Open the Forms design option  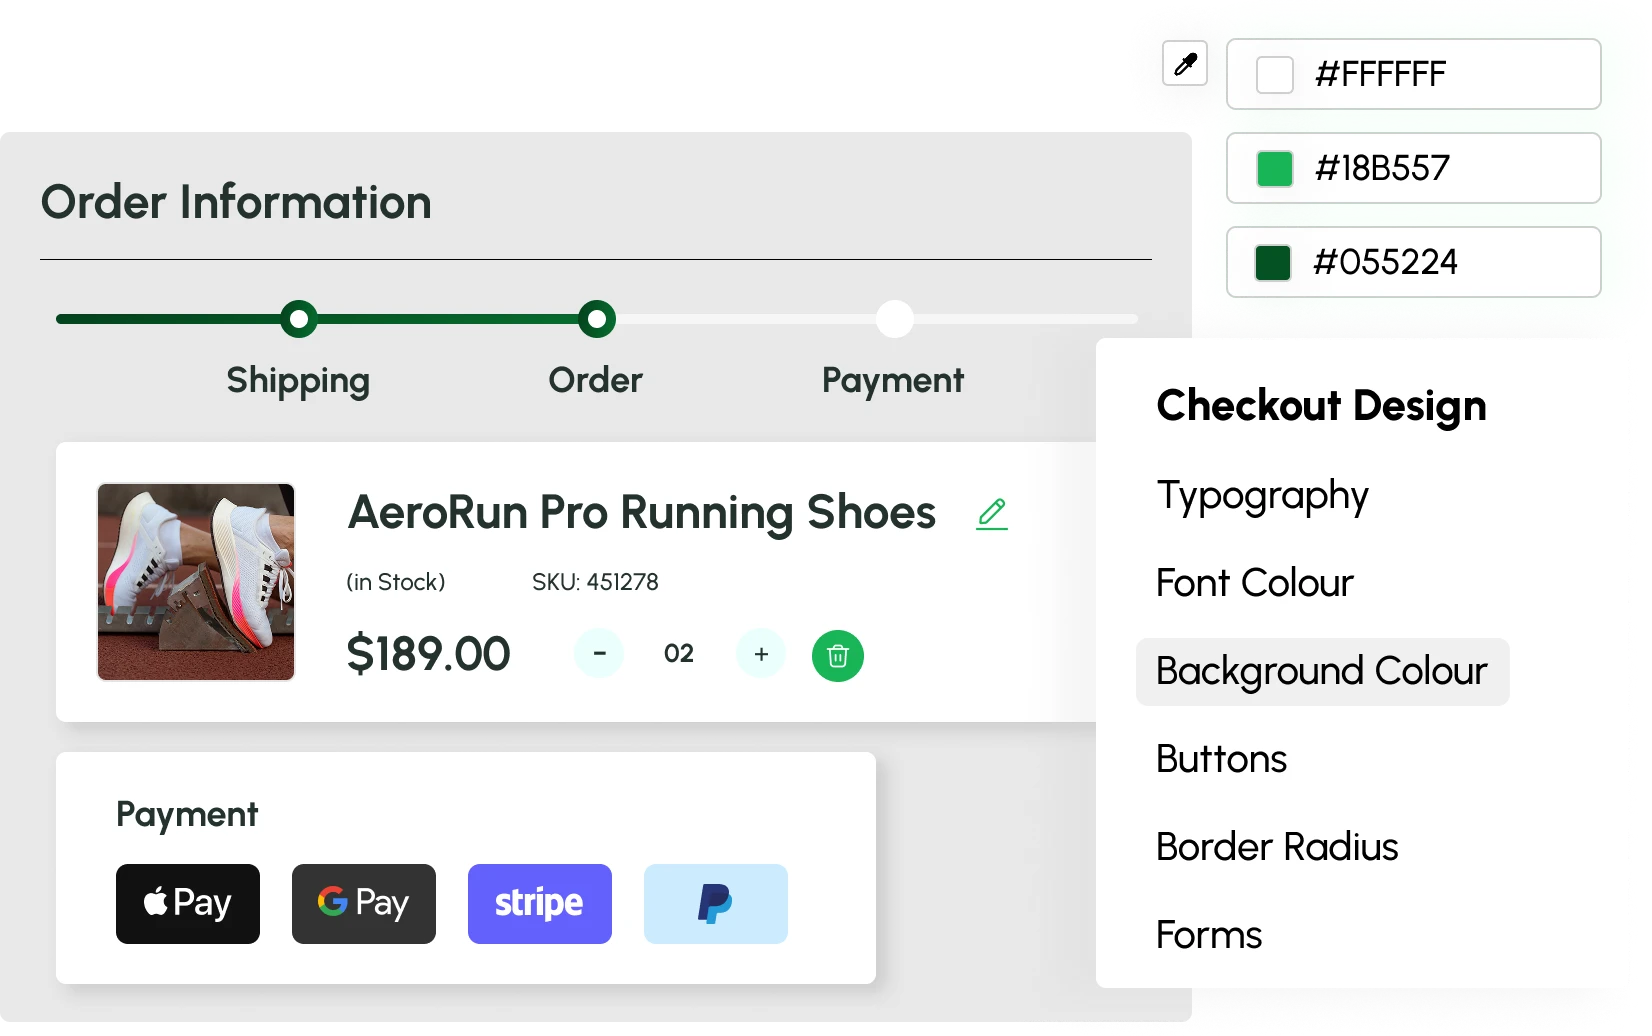1209,935
